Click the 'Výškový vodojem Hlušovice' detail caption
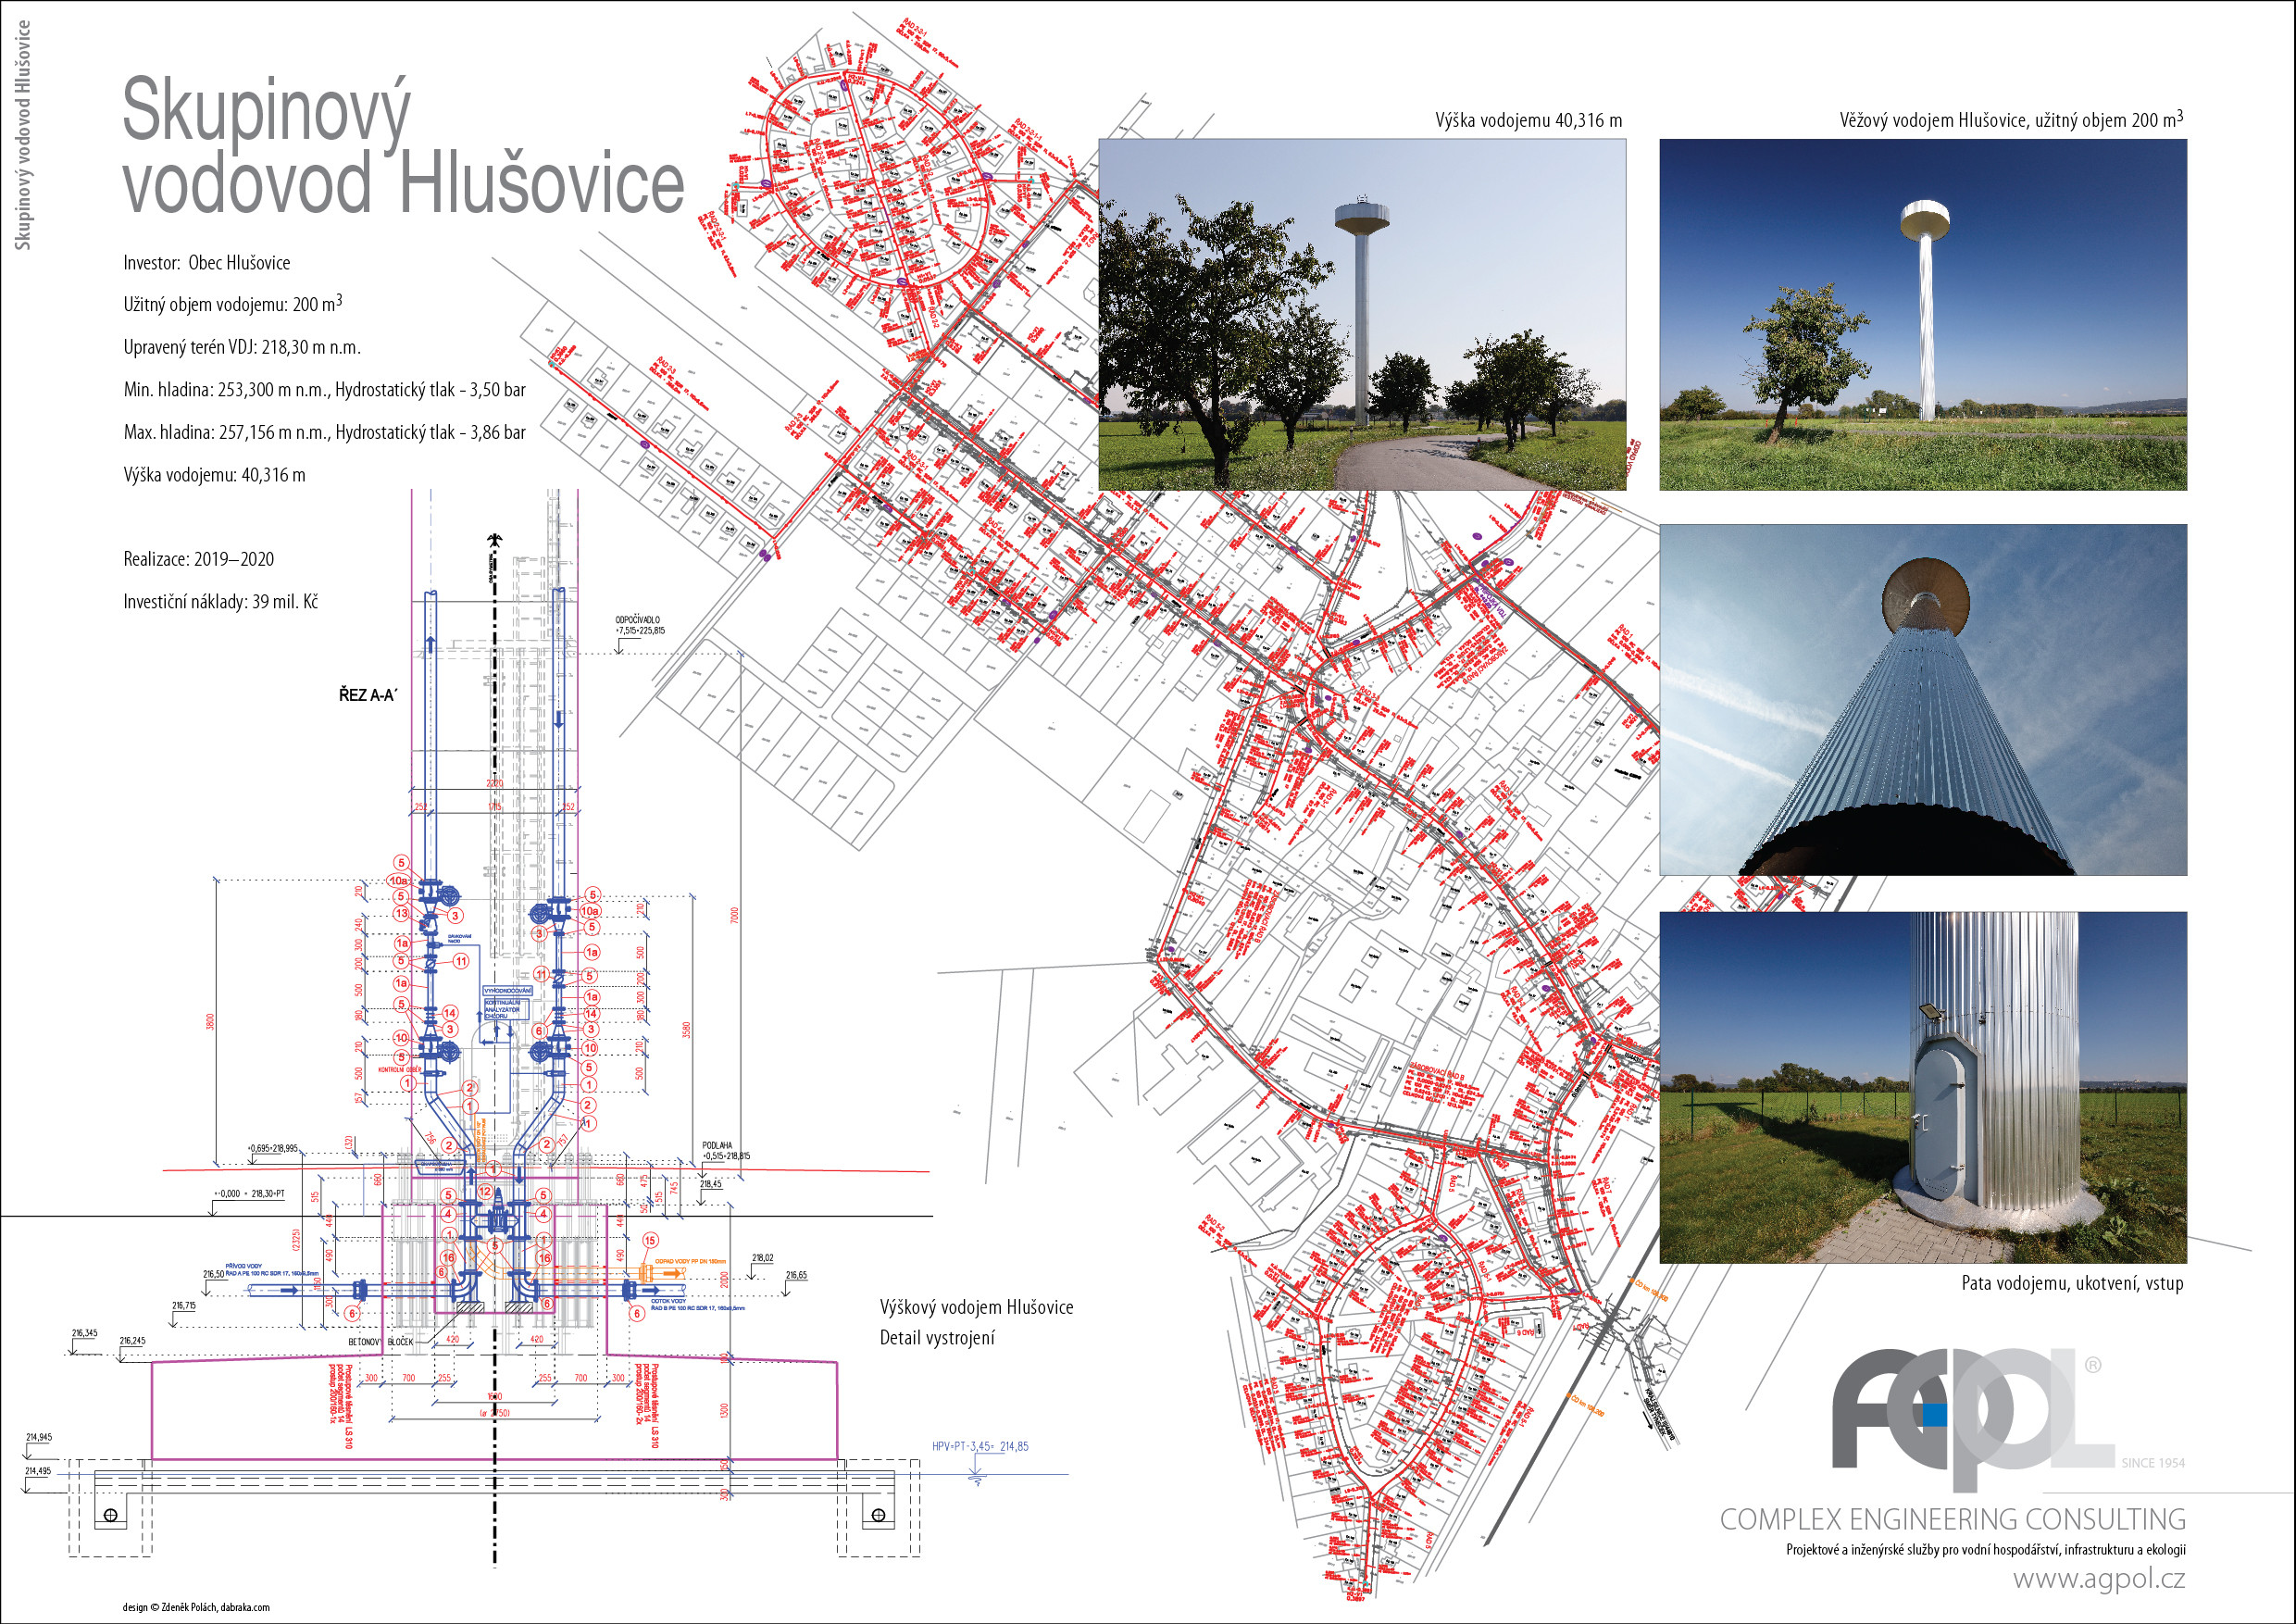 tap(976, 1307)
